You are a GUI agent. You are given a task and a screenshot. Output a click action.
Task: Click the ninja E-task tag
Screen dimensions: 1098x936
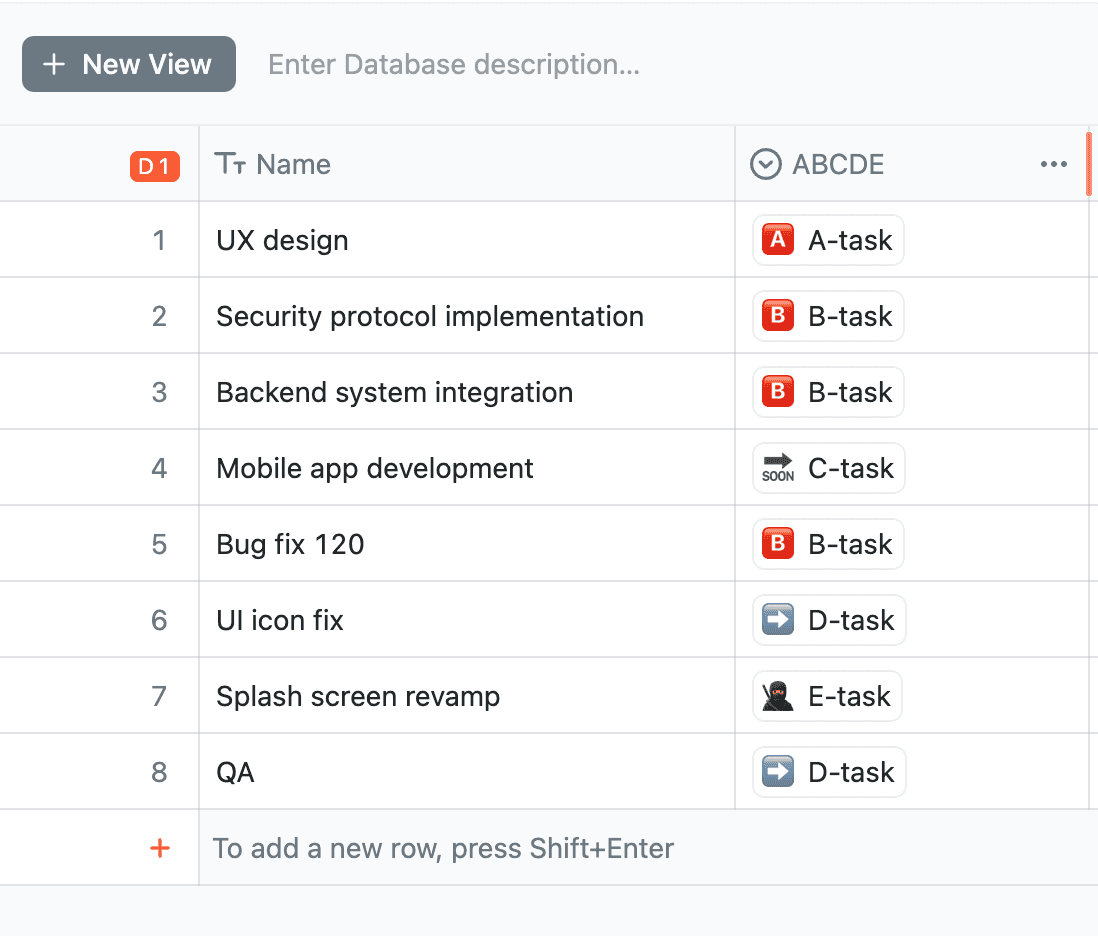click(x=827, y=697)
